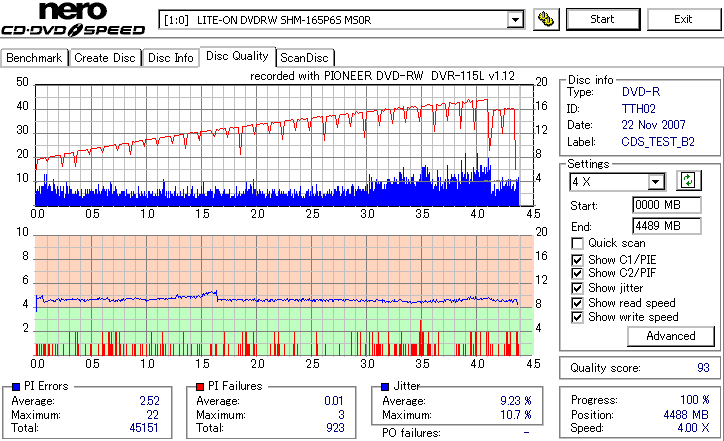Click the Quality score value 93
Image resolution: width=724 pixels, height=441 pixels.
pos(703,368)
